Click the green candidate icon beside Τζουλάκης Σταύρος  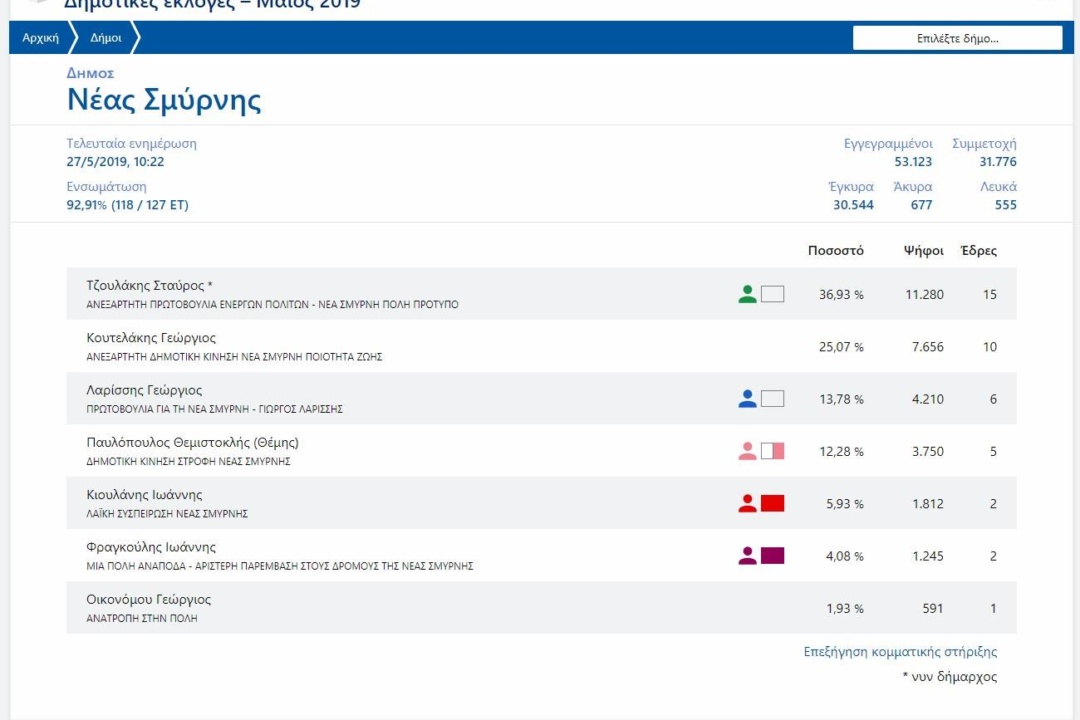pyautogui.click(x=747, y=292)
